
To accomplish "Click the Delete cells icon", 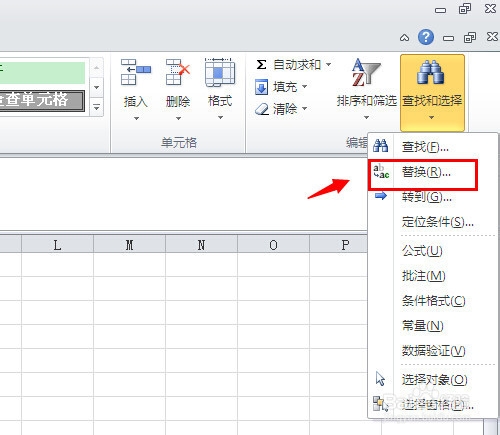I will coord(178,72).
